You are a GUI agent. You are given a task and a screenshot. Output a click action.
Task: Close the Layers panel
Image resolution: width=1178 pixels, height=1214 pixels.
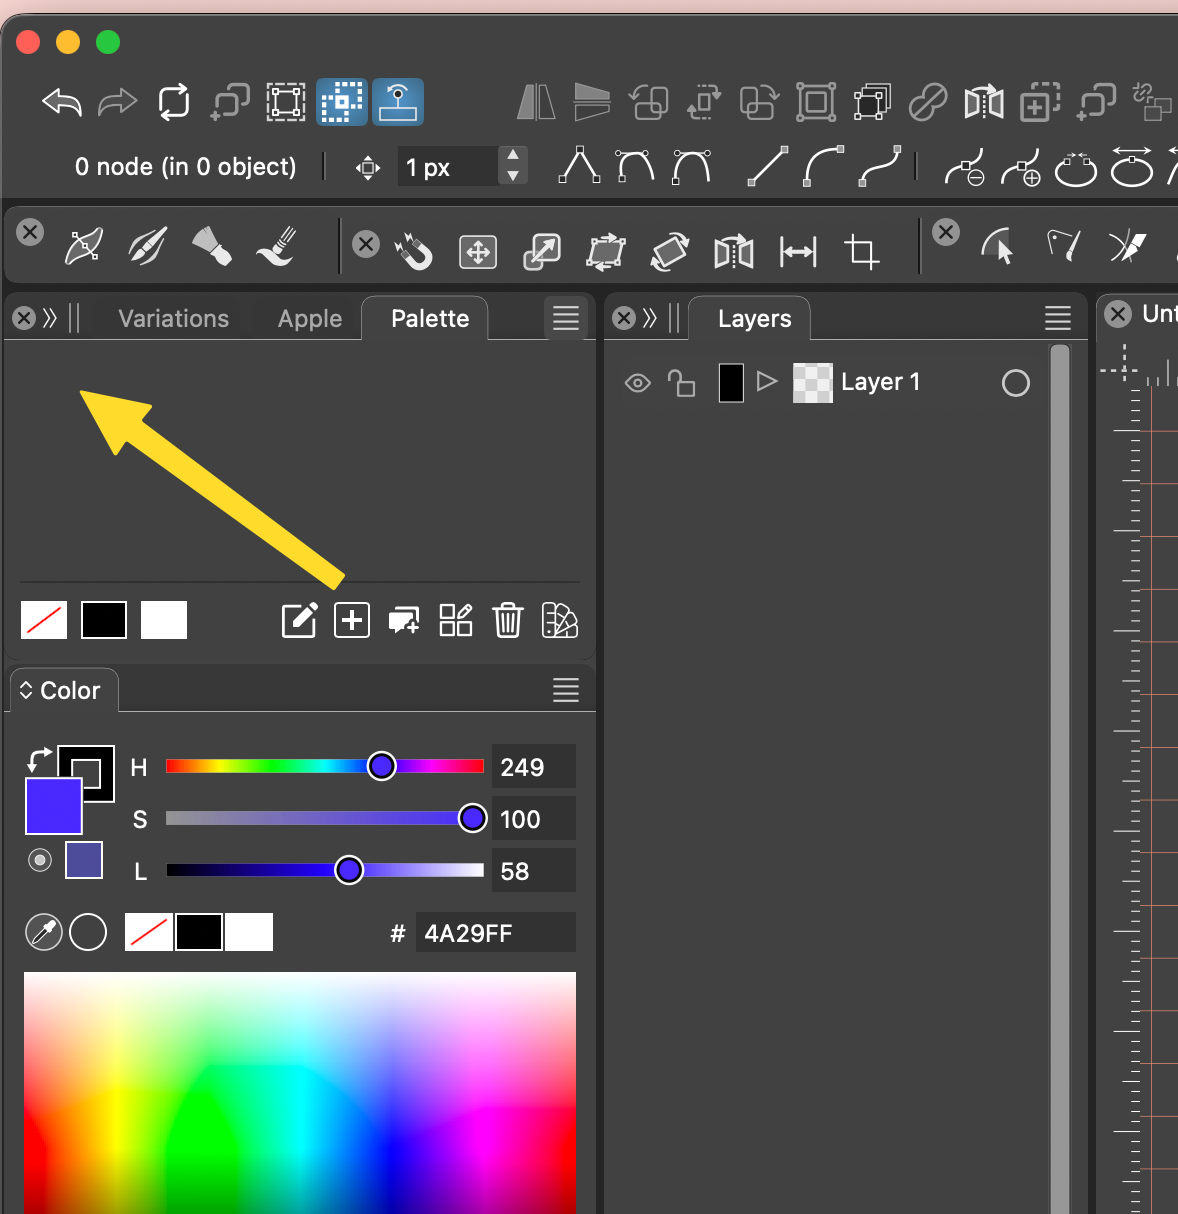(x=624, y=319)
